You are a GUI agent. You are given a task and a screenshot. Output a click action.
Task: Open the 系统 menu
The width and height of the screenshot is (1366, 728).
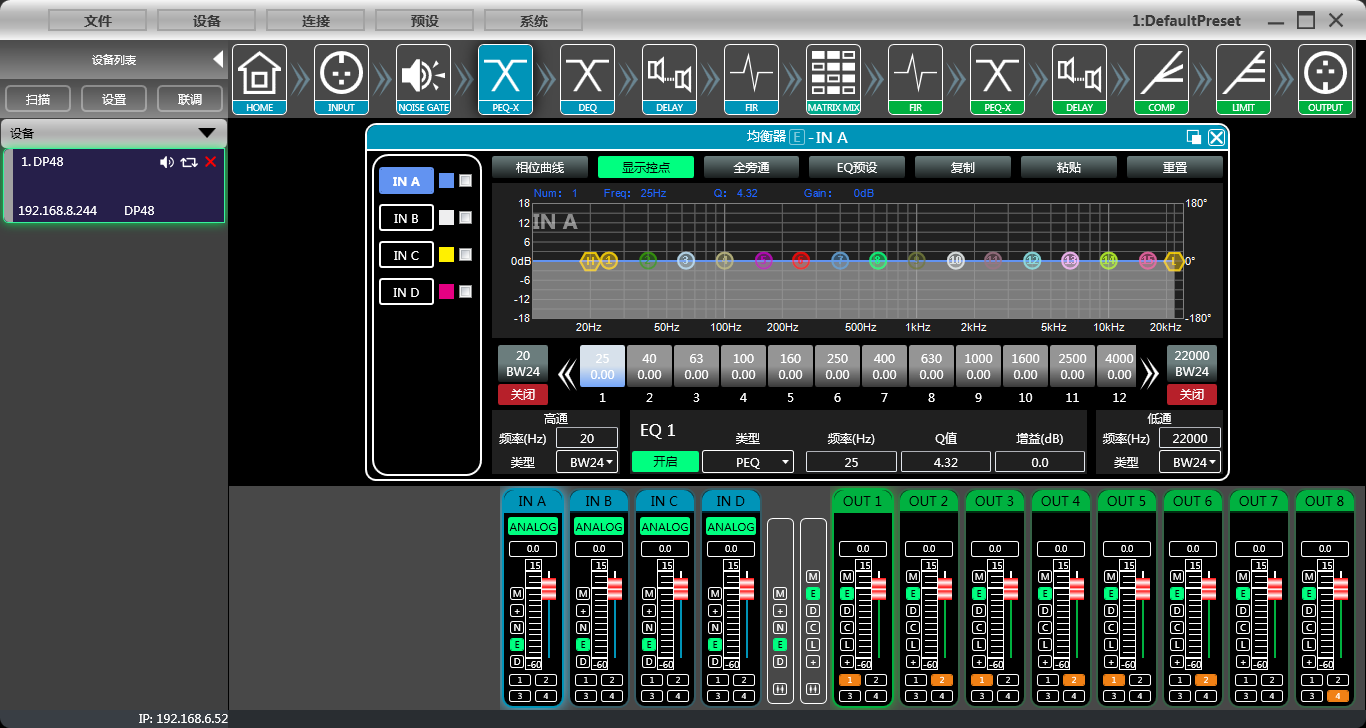[x=534, y=21]
